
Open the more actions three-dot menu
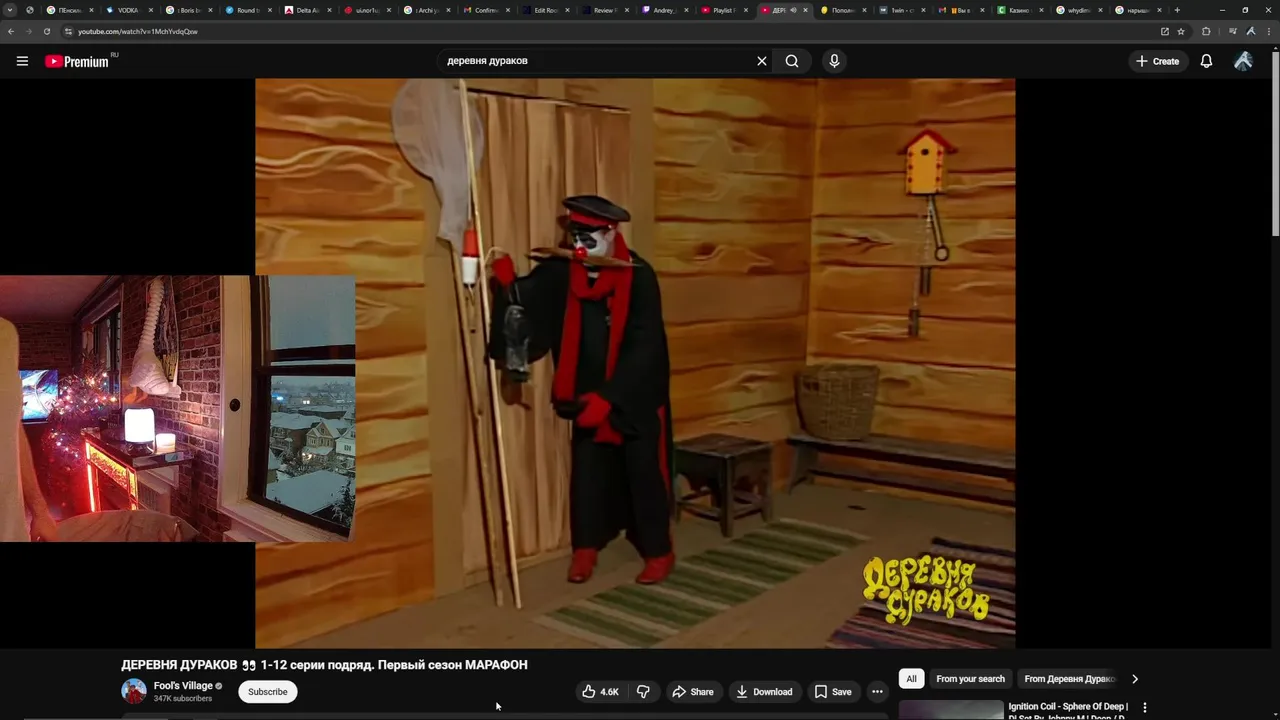(x=877, y=692)
